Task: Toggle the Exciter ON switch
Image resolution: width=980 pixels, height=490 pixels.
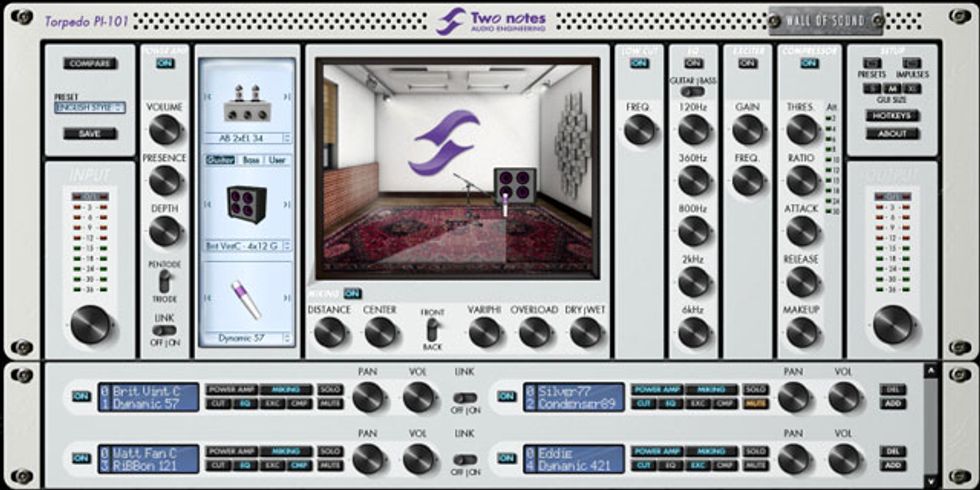Action: point(746,63)
